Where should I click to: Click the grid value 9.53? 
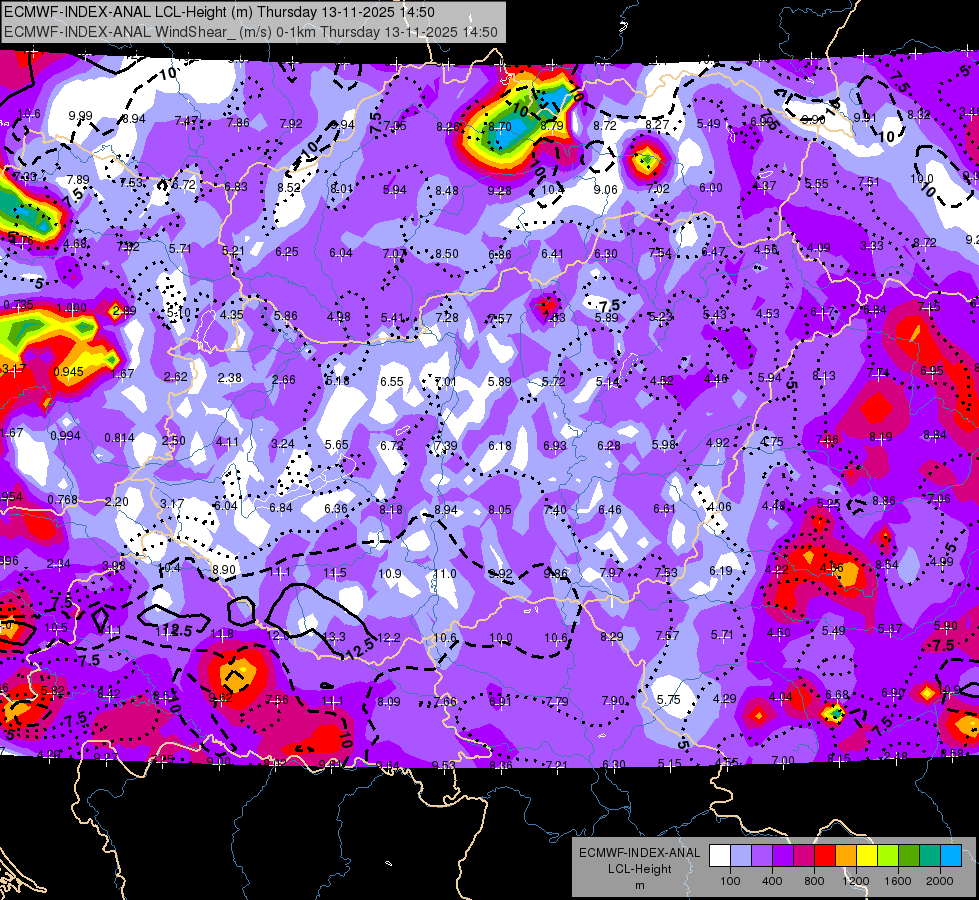443,764
